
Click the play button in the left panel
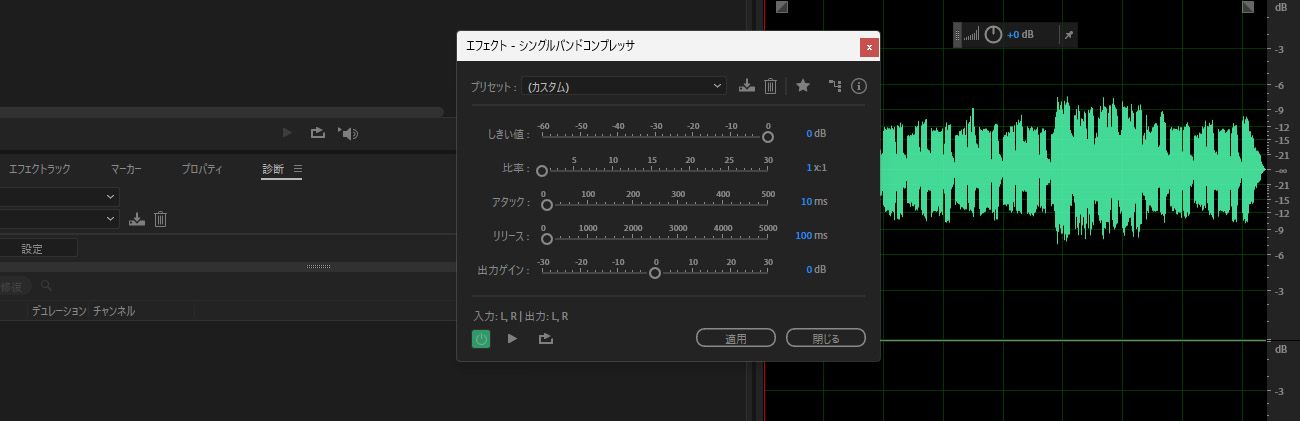pos(287,132)
